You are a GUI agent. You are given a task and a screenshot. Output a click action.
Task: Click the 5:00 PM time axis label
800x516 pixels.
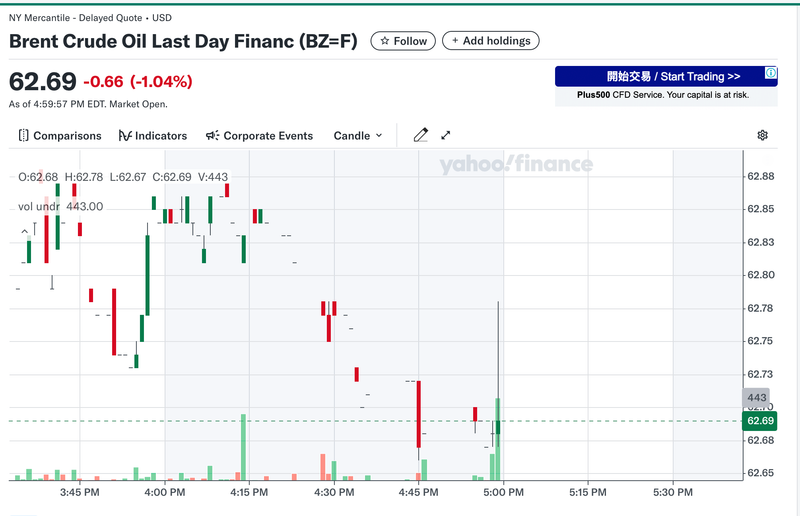502,493
